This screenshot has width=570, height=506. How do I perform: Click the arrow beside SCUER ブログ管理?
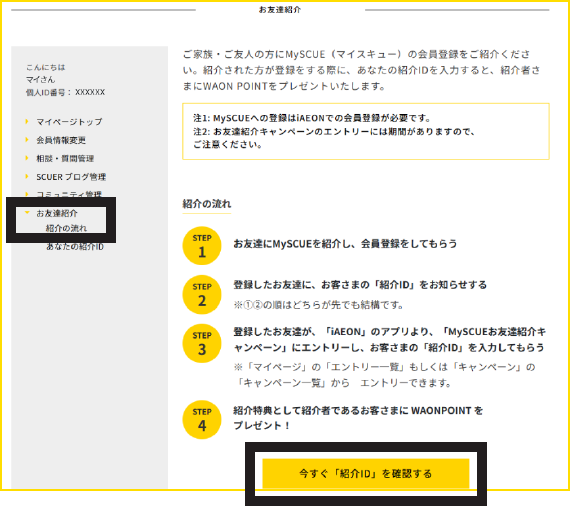click(27, 177)
